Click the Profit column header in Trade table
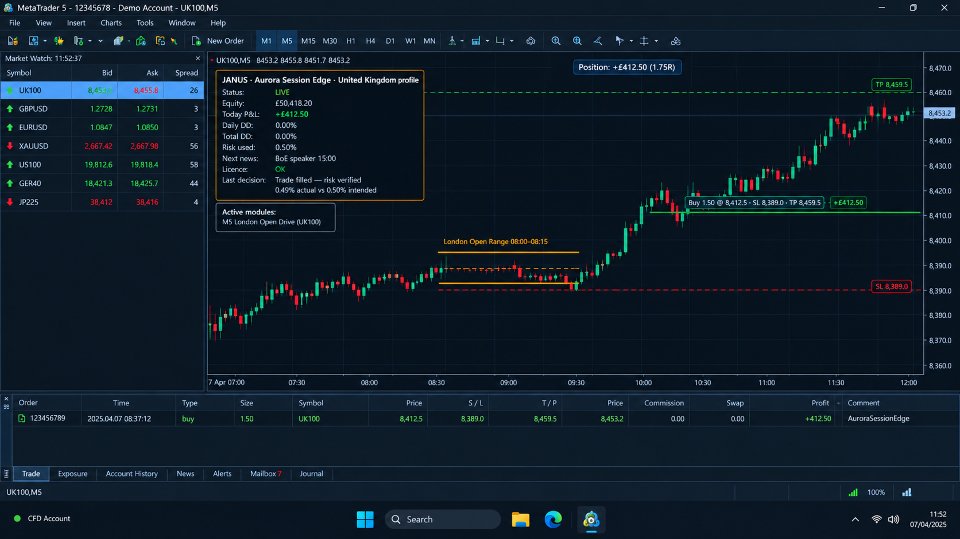This screenshot has width=960, height=539. [820, 403]
